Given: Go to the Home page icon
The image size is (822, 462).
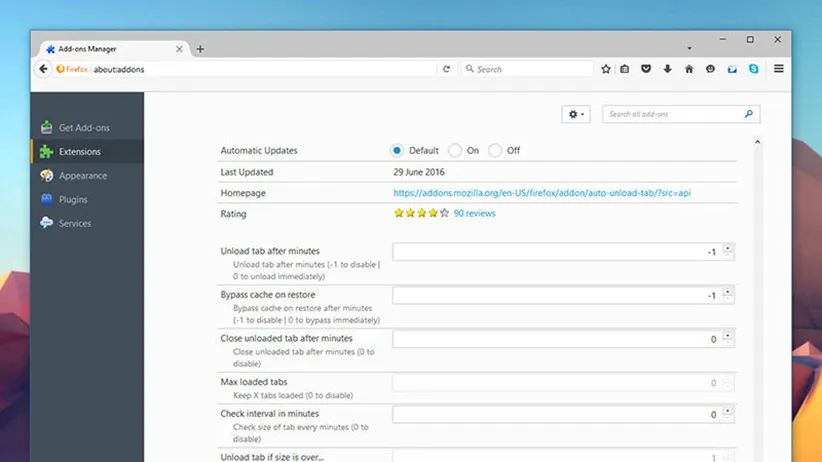Looking at the screenshot, I should pyautogui.click(x=689, y=69).
